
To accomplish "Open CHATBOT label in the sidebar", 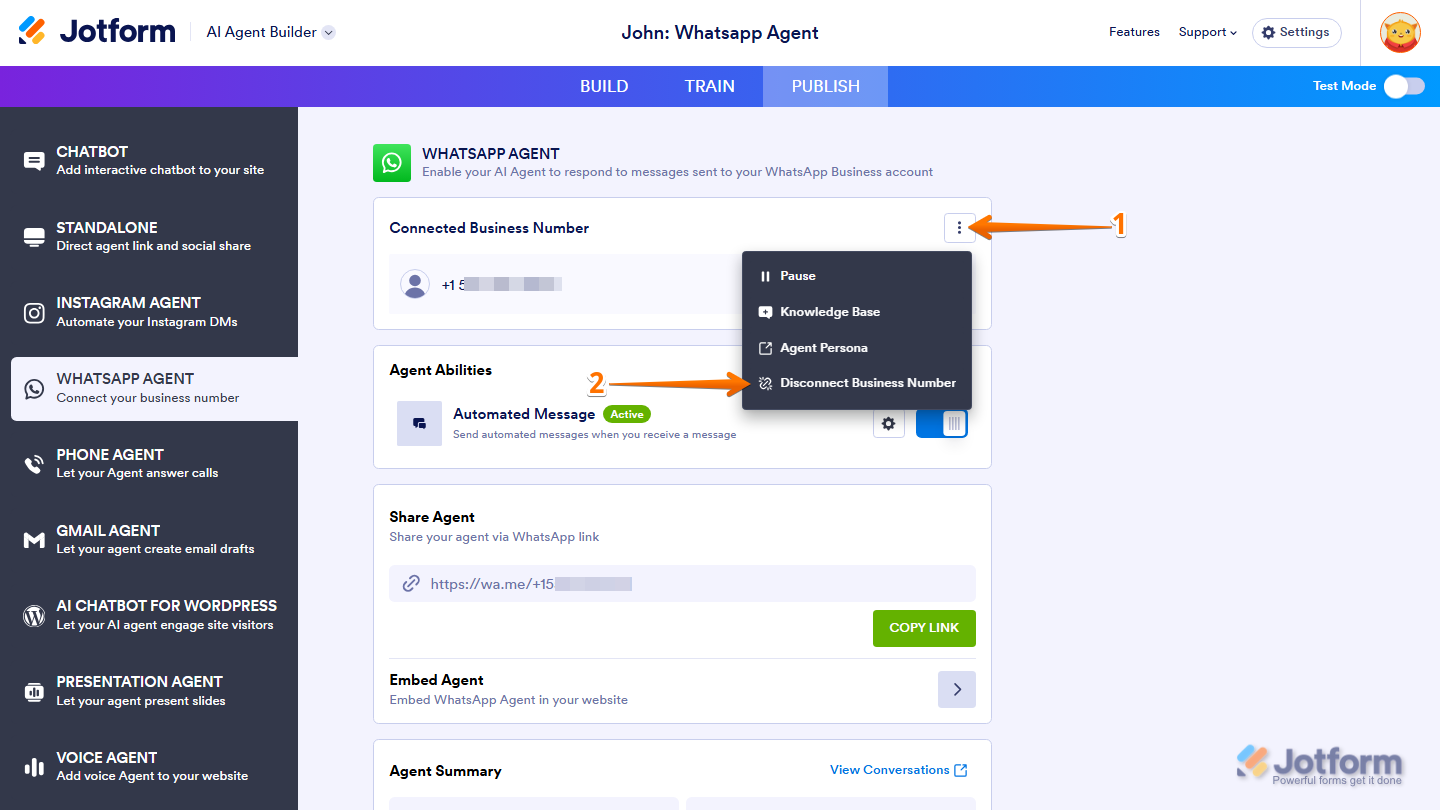I will coord(92,152).
